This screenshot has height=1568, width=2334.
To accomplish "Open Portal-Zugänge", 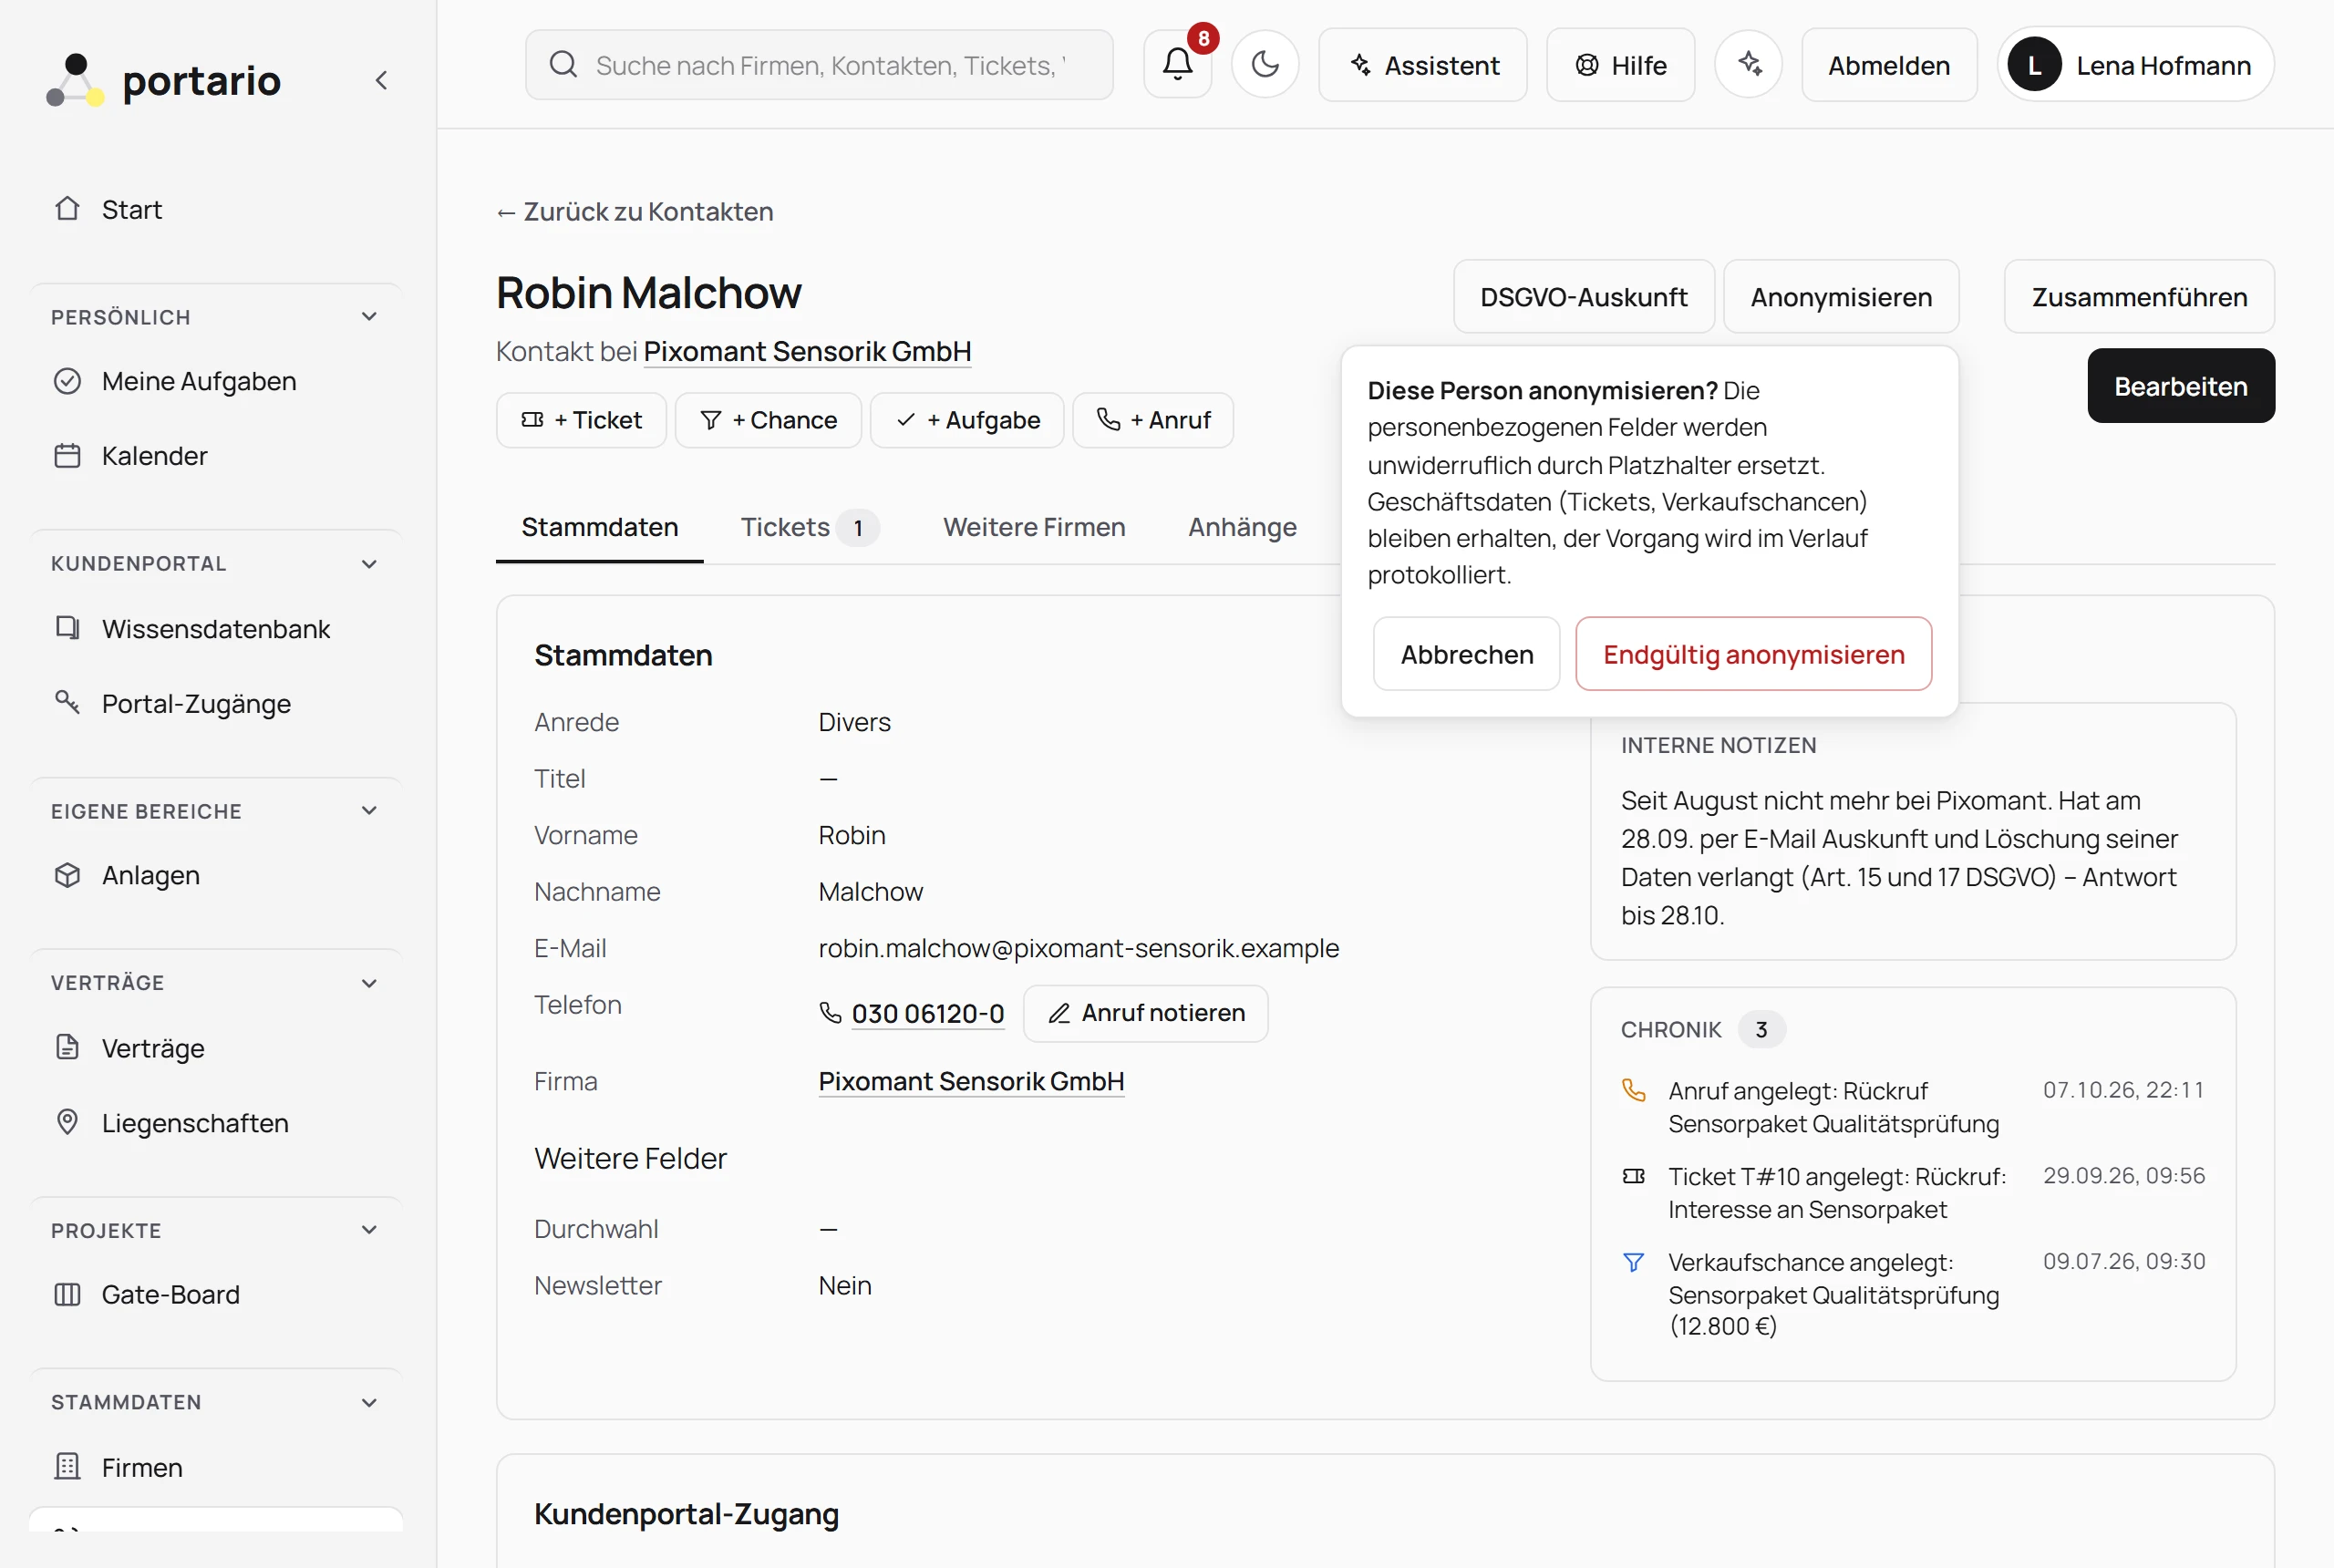I will coord(216,704).
